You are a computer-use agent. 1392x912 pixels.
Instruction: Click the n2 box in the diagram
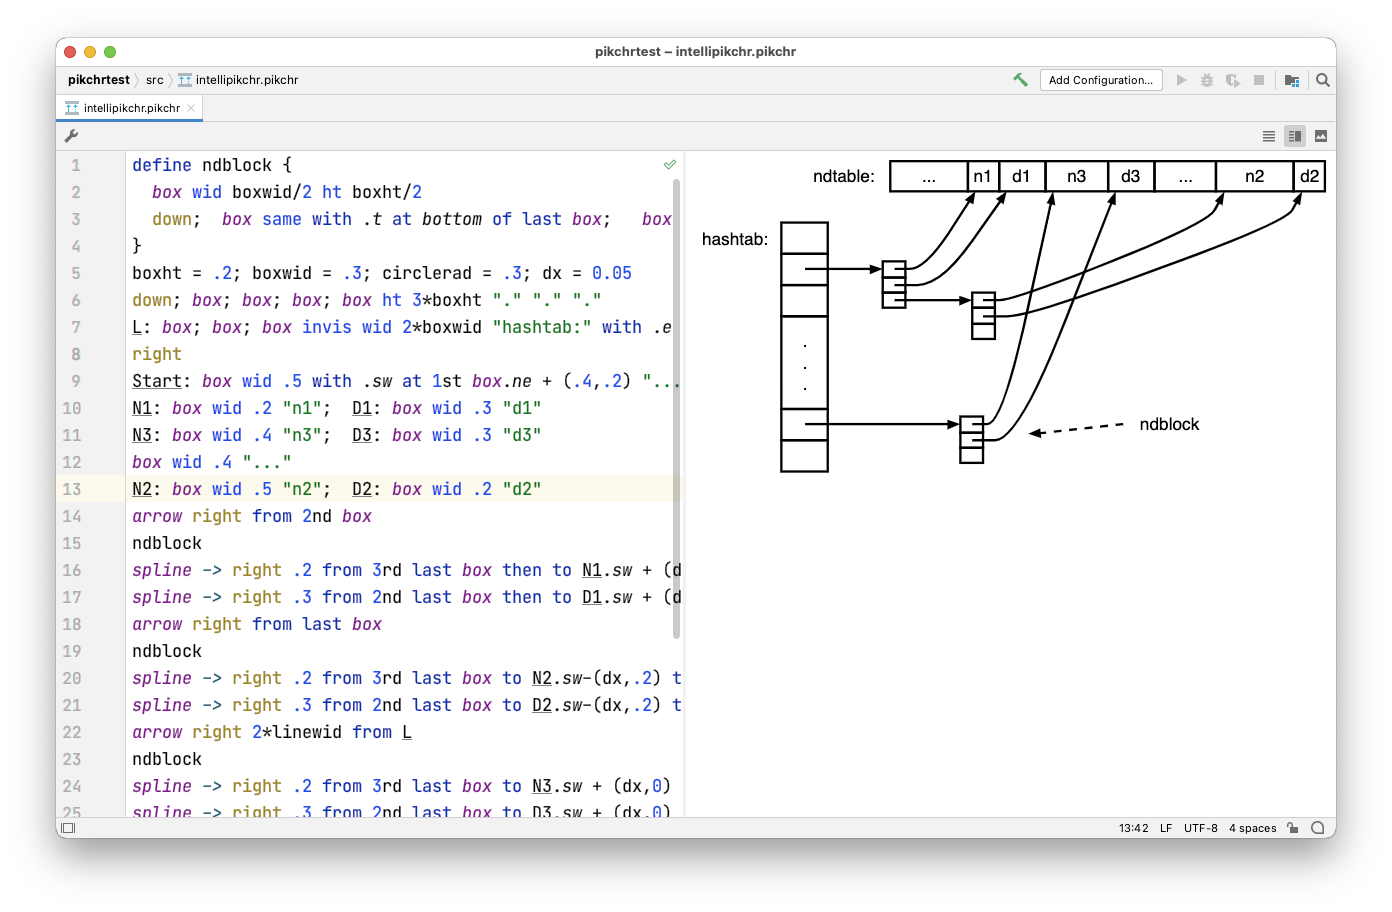pyautogui.click(x=1254, y=177)
